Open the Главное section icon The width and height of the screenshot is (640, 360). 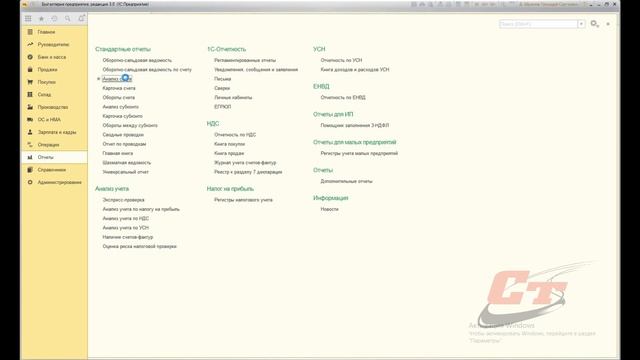(x=30, y=32)
